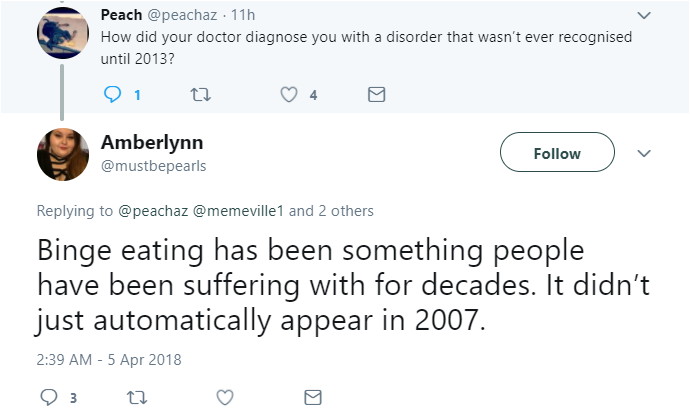Image resolution: width=690 pixels, height=415 pixels.
Task: Open the @mustbepearls handle
Action: click(x=154, y=166)
